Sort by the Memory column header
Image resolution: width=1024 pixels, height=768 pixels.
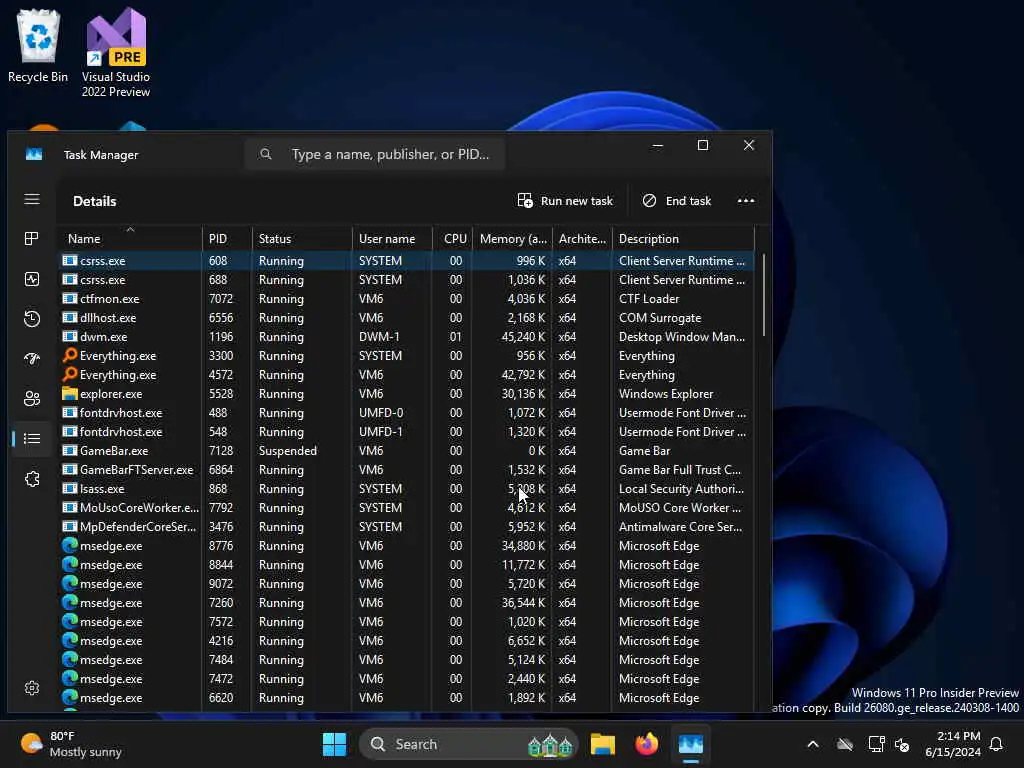pyautogui.click(x=513, y=238)
